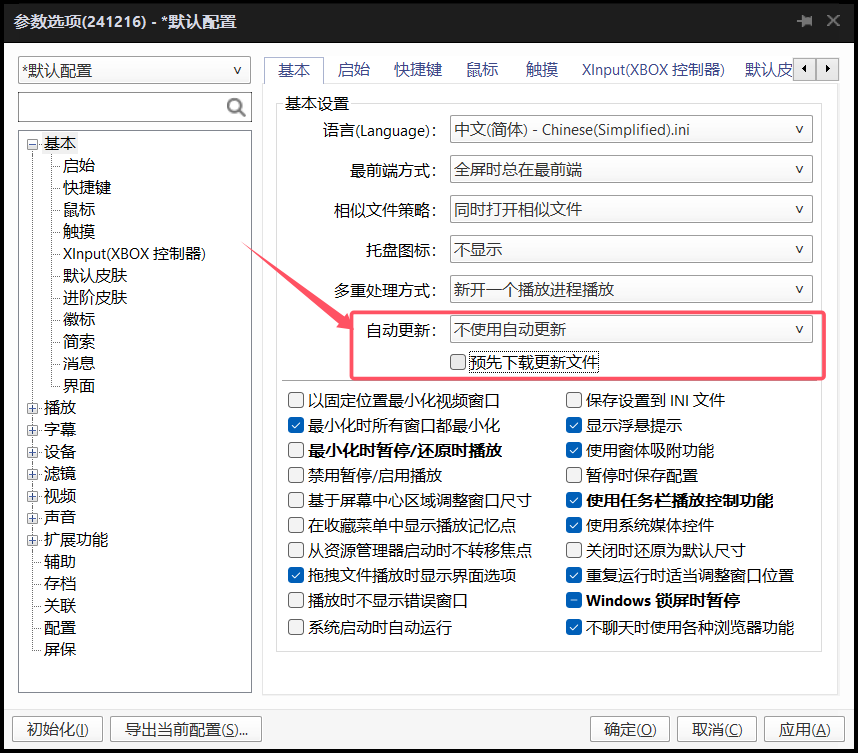The height and width of the screenshot is (753, 858).
Task: Expand the 播放 tree node
Action: pos(33,408)
